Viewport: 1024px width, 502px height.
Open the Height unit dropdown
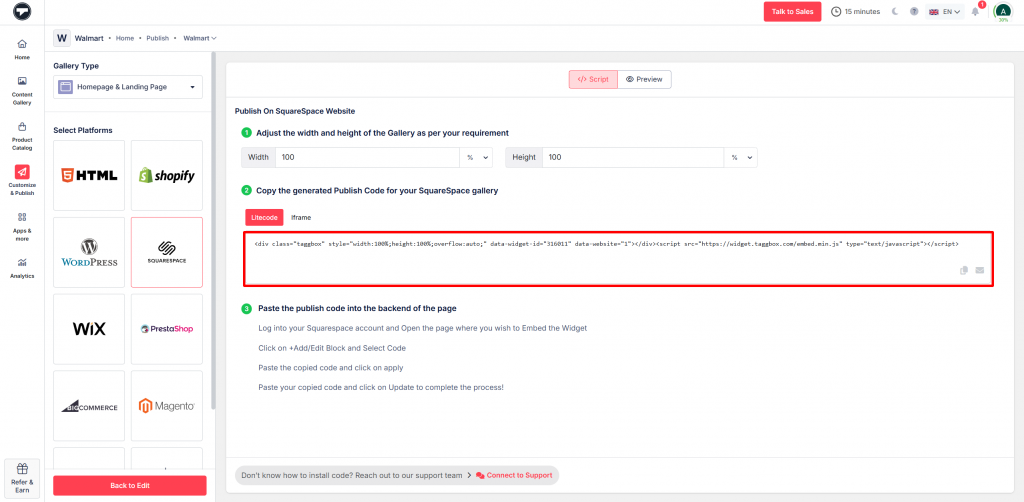click(x=740, y=158)
